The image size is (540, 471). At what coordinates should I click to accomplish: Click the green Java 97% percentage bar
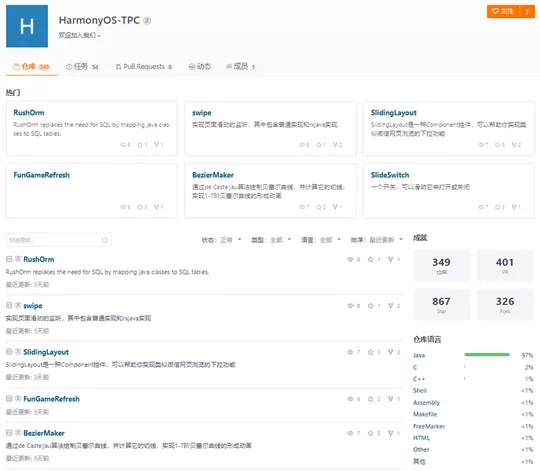487,355
